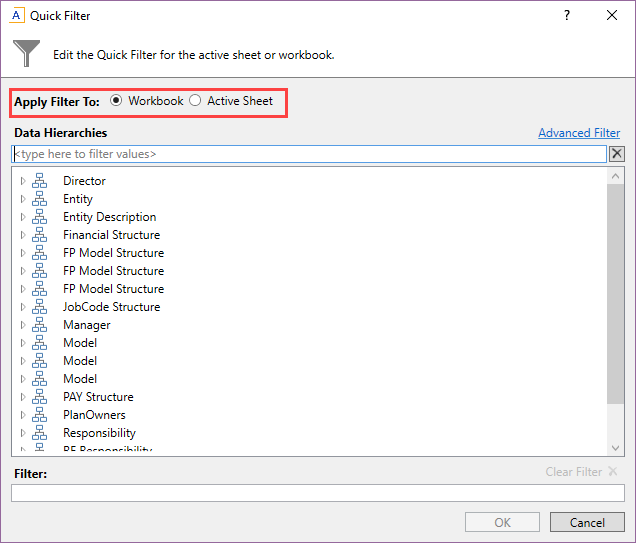
Task: Select the Manager tree item
Action: click(87, 325)
